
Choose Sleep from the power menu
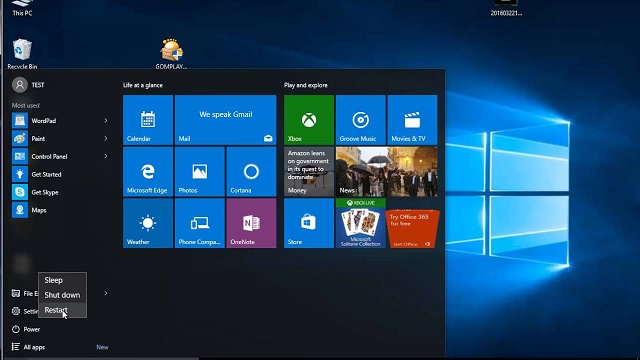62,280
